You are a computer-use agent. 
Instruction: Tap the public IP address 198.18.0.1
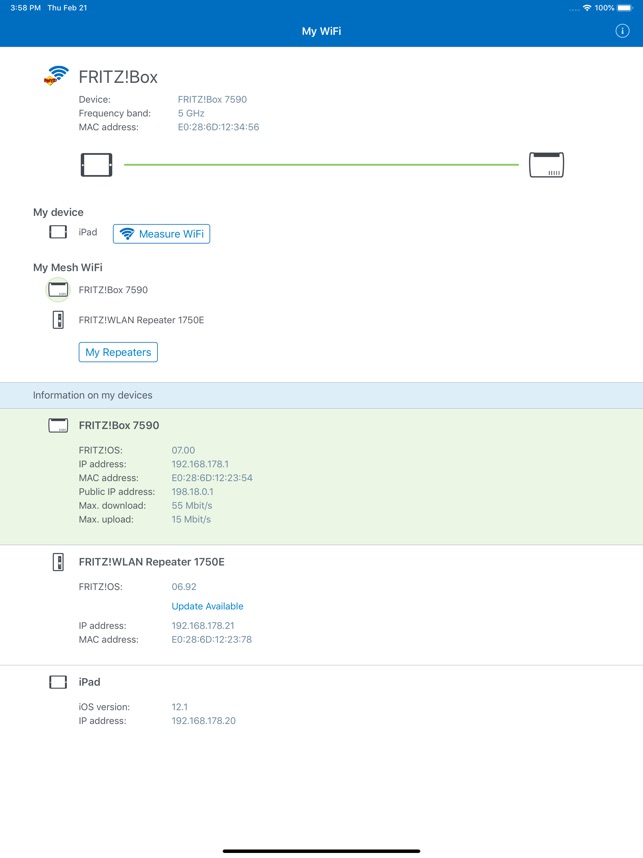[x=193, y=492]
